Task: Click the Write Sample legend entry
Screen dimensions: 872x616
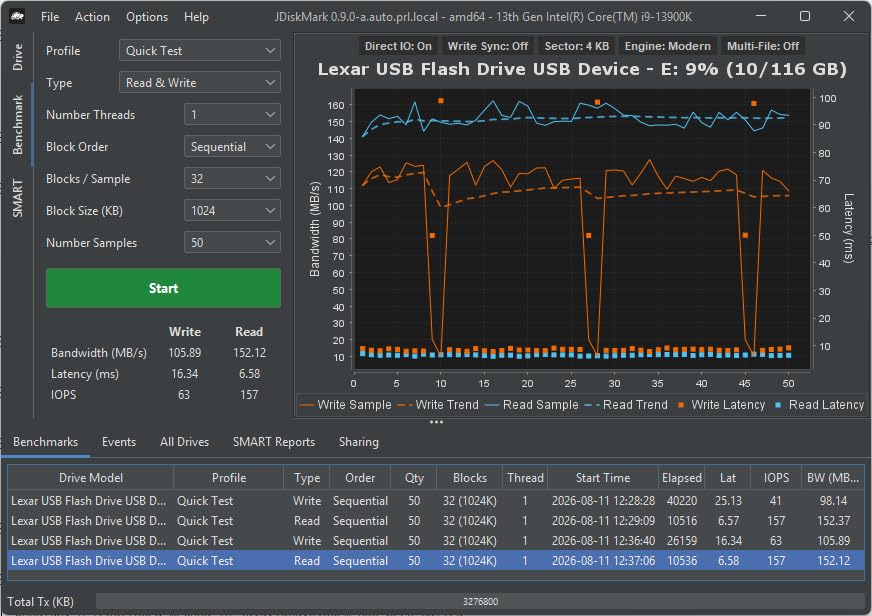Action: [345, 405]
